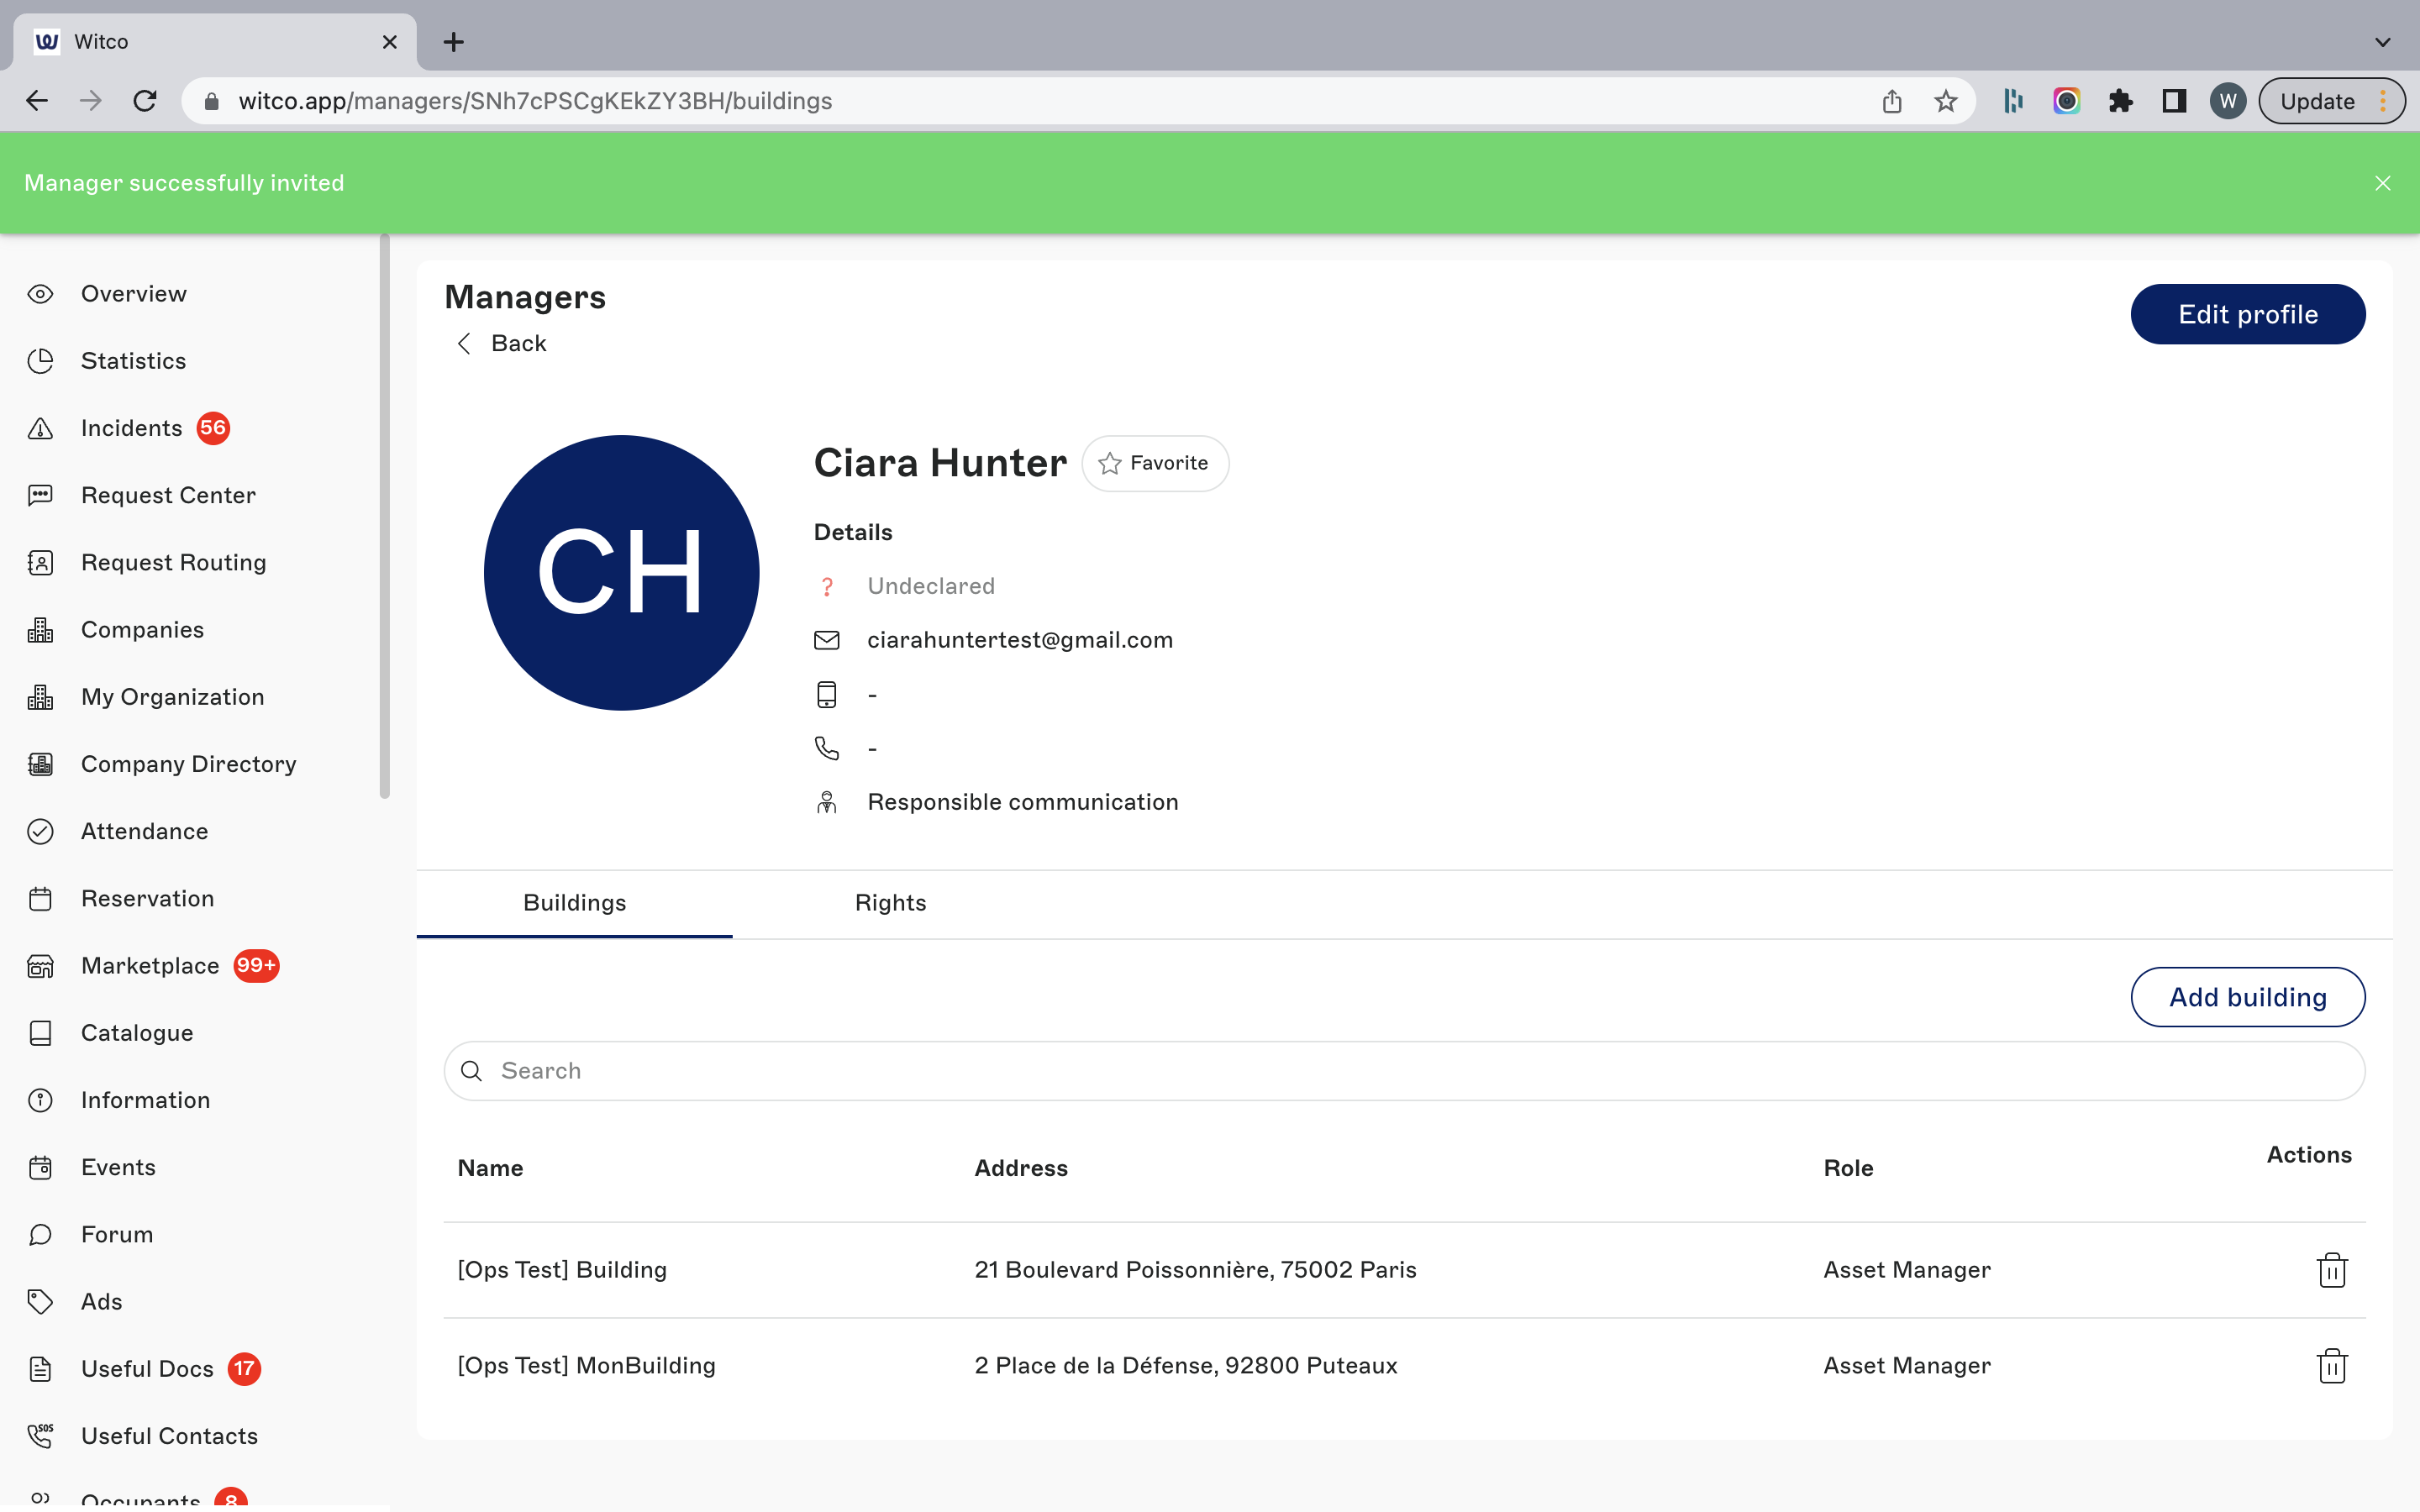Dismiss the green success notification banner

tap(2383, 183)
